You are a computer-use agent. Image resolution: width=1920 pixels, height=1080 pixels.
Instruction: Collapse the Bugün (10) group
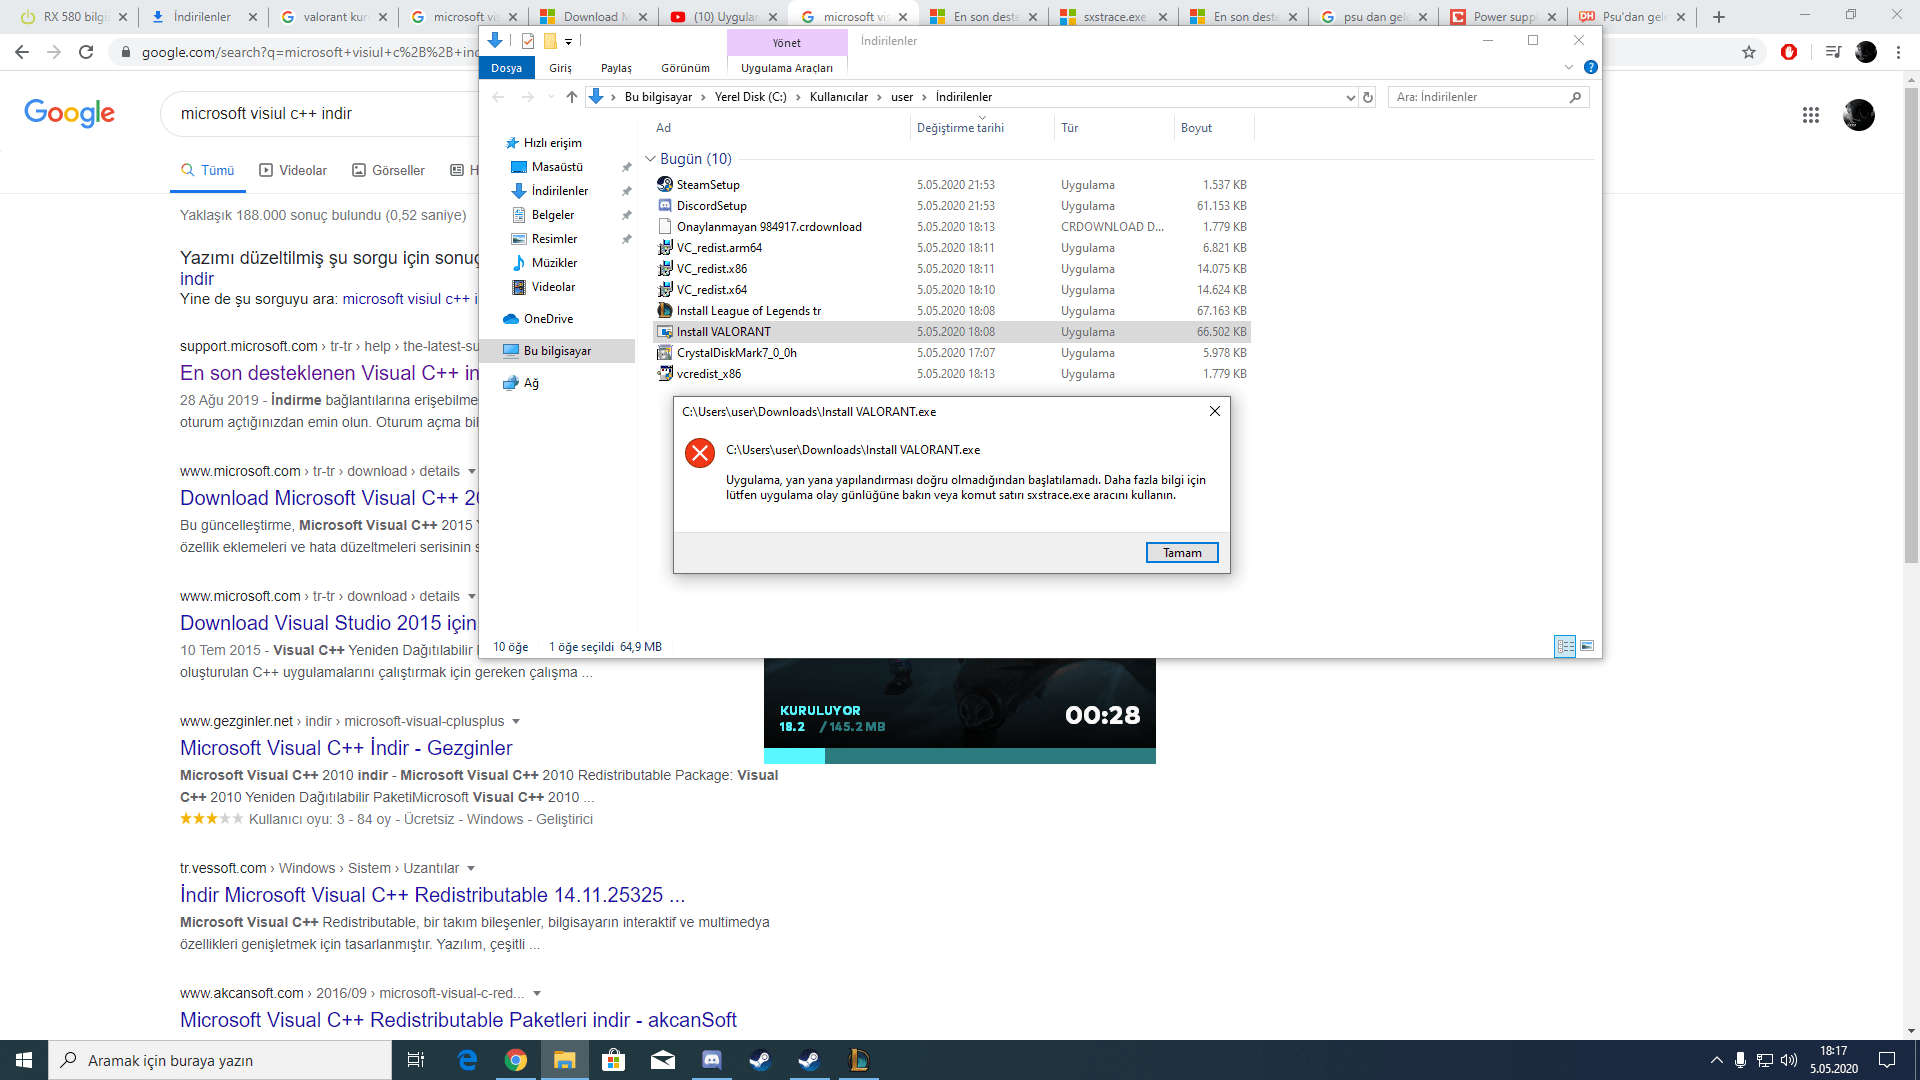tap(650, 159)
